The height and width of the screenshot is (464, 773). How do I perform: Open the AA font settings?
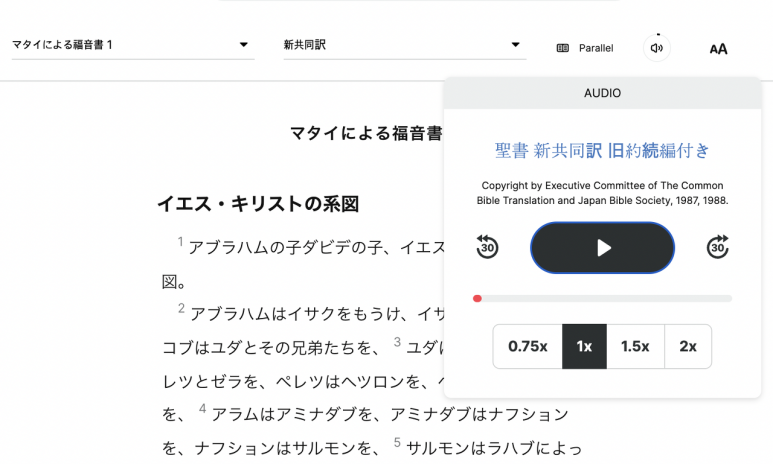718,48
